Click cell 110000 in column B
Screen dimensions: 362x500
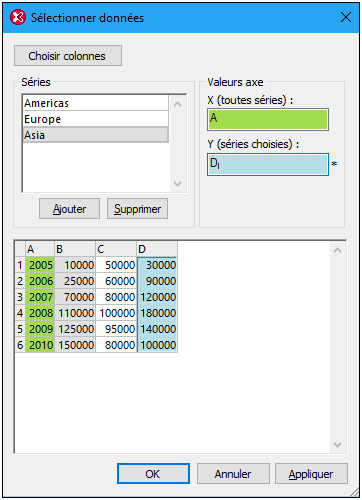(x=75, y=313)
